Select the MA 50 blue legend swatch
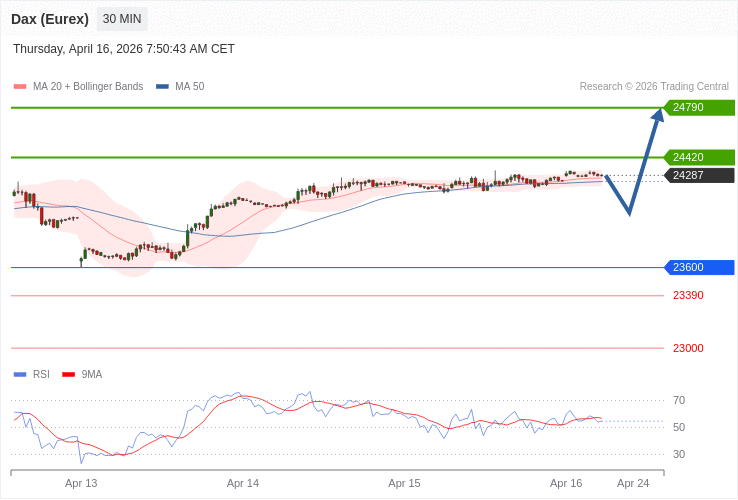The image size is (738, 500). pyautogui.click(x=162, y=87)
